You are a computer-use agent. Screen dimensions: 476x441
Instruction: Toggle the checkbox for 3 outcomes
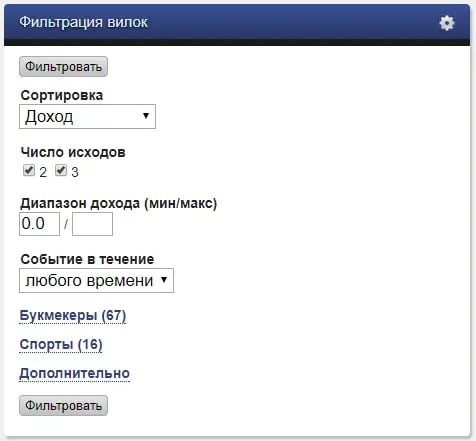[61, 170]
